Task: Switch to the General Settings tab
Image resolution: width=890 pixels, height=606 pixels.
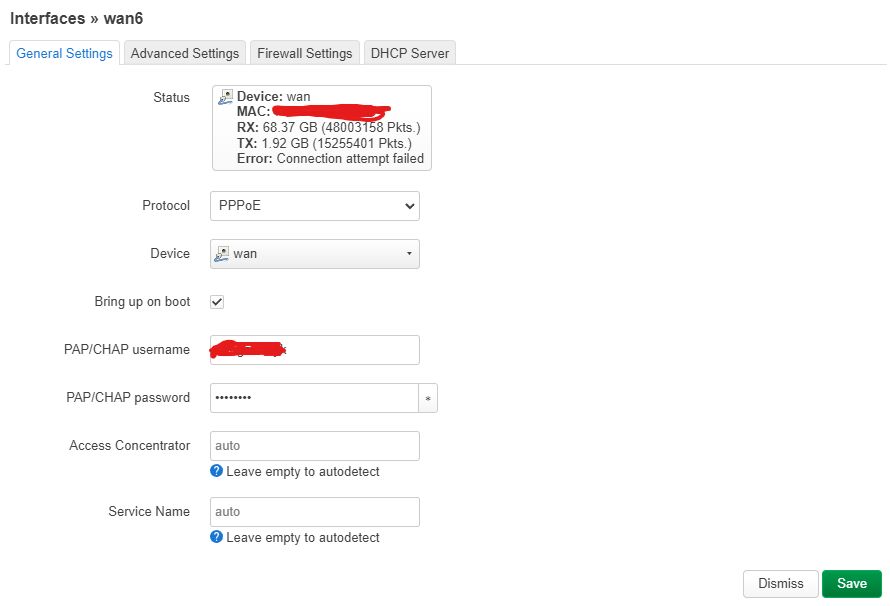Action: tap(64, 53)
